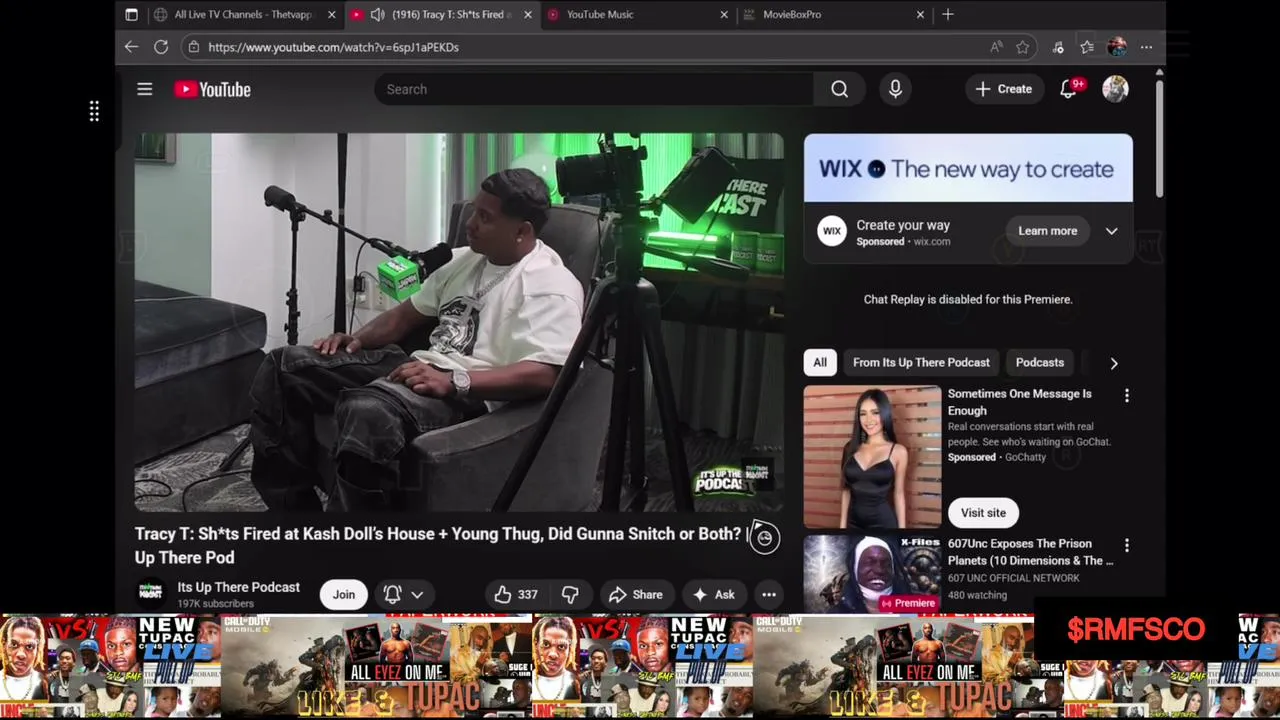Close the All Live TV Channels tab
This screenshot has width=1280, height=720.
pyautogui.click(x=331, y=15)
